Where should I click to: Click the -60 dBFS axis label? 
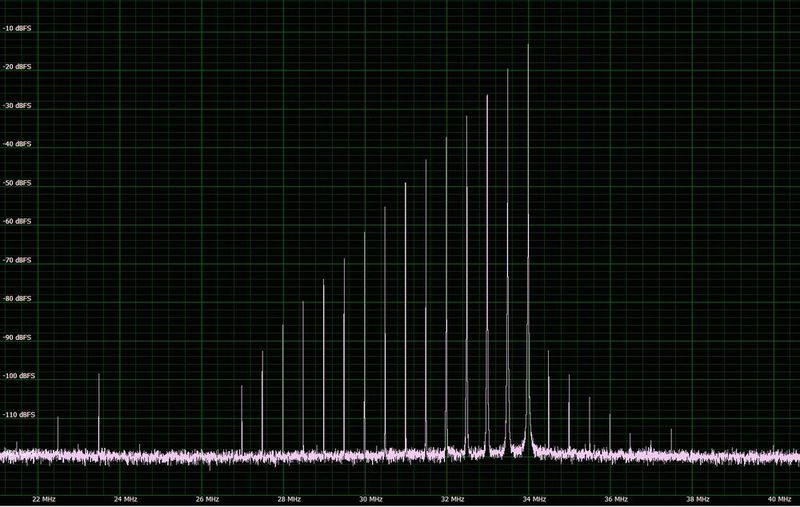17,221
